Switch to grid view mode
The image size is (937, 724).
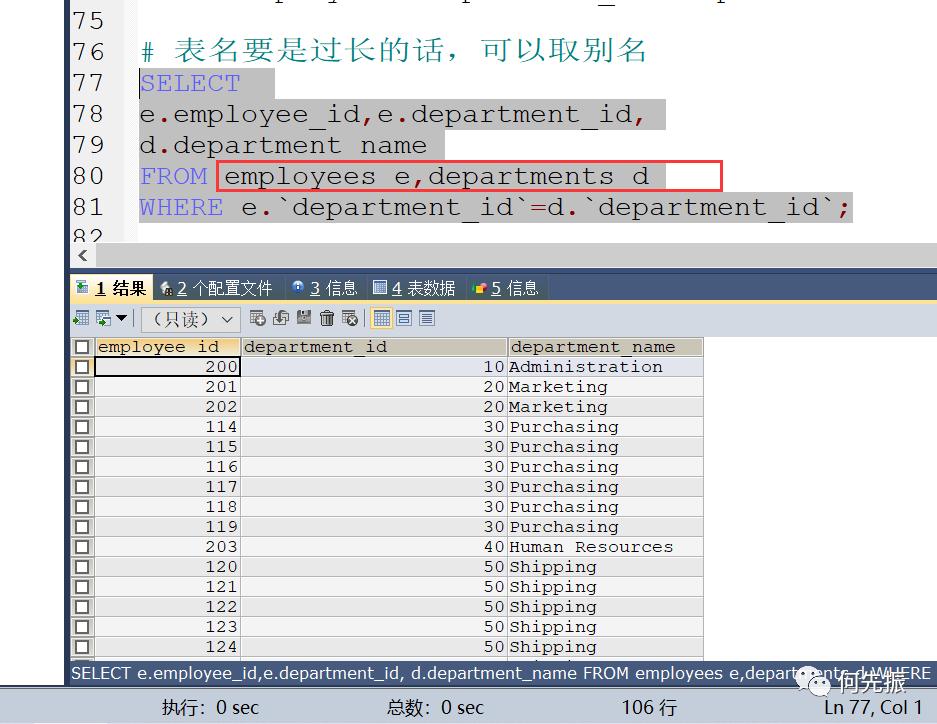tap(381, 318)
